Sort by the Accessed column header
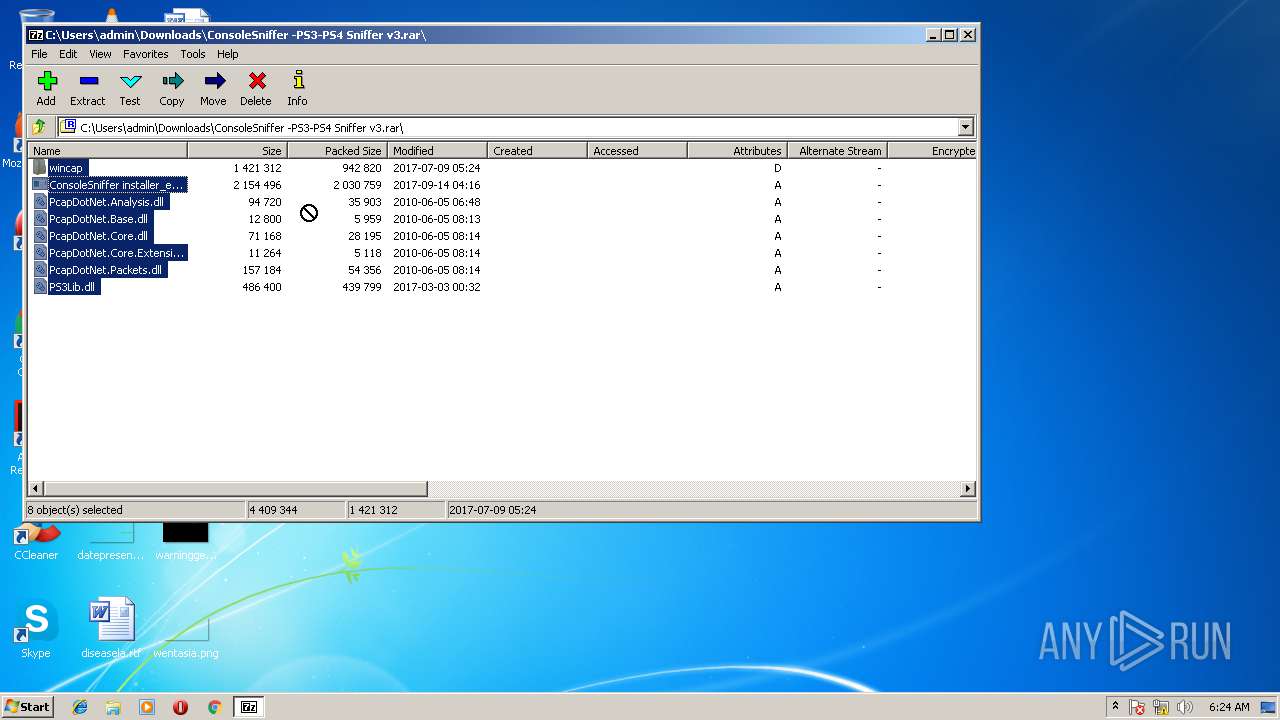 tap(638, 151)
